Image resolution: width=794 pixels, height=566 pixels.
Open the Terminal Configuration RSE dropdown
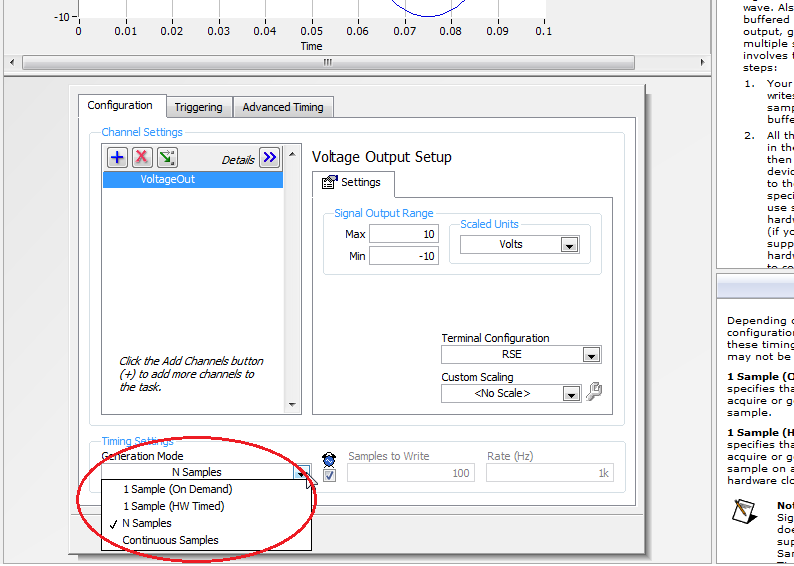click(x=591, y=355)
